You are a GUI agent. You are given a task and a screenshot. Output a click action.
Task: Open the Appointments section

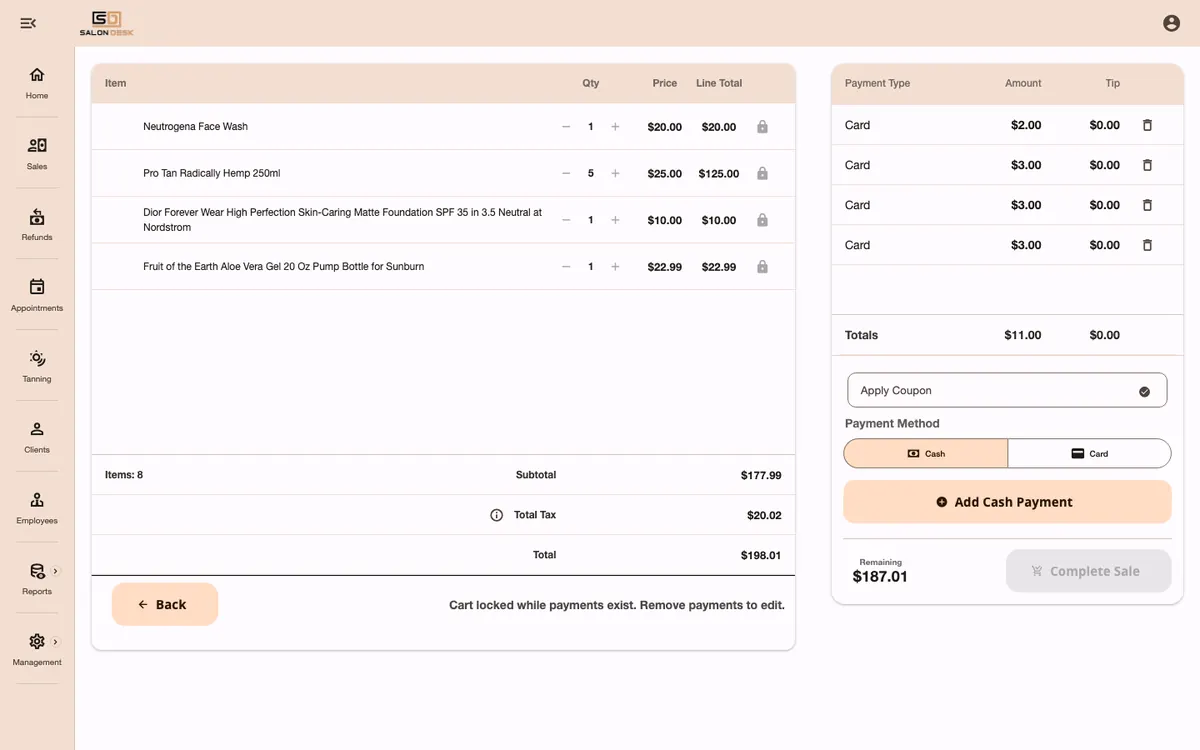37,295
